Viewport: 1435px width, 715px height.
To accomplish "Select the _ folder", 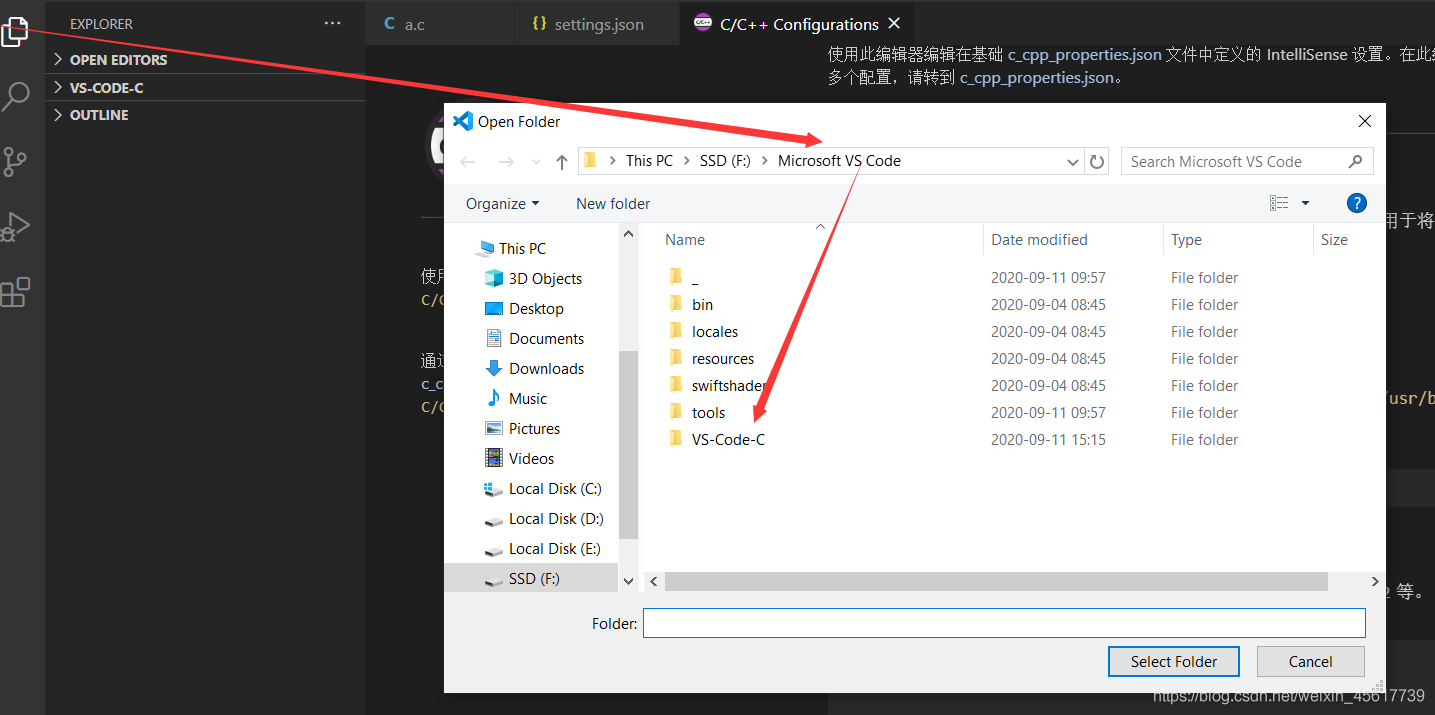I will (x=695, y=277).
